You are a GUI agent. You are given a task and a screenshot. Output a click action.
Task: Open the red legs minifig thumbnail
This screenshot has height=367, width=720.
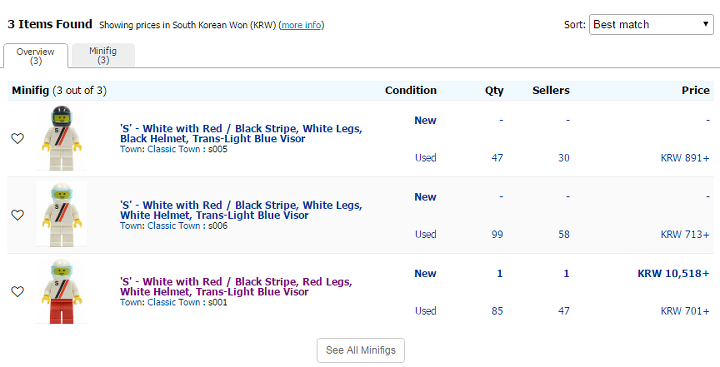62,291
